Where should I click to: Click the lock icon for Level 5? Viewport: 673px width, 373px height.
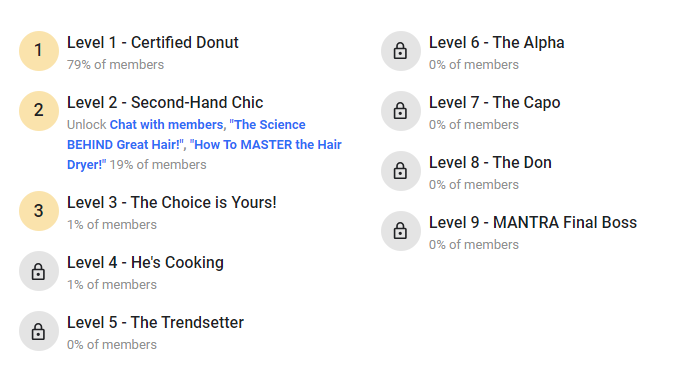click(x=39, y=331)
